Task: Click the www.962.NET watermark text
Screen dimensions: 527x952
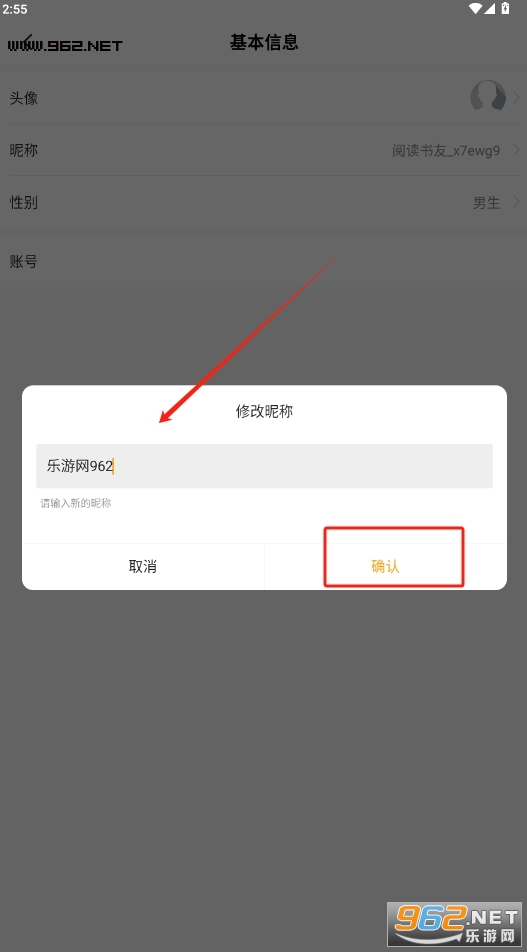Action: point(66,45)
